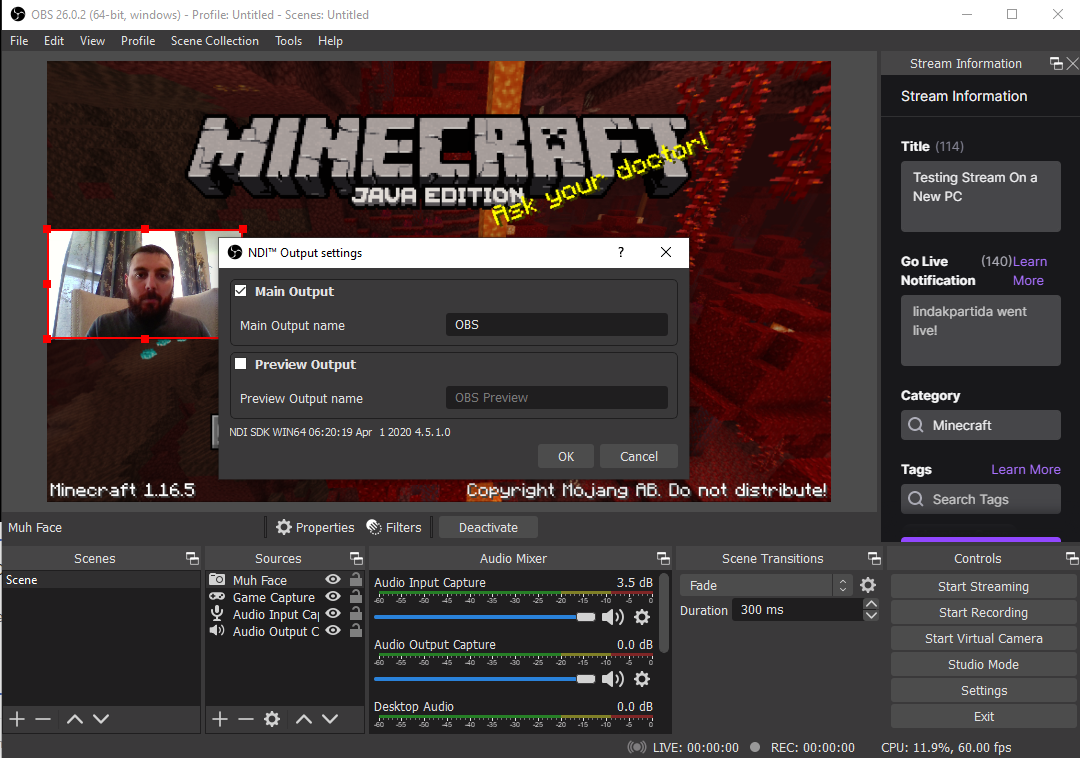
Task: Pop out the Audio Mixer dock
Action: tap(663, 559)
